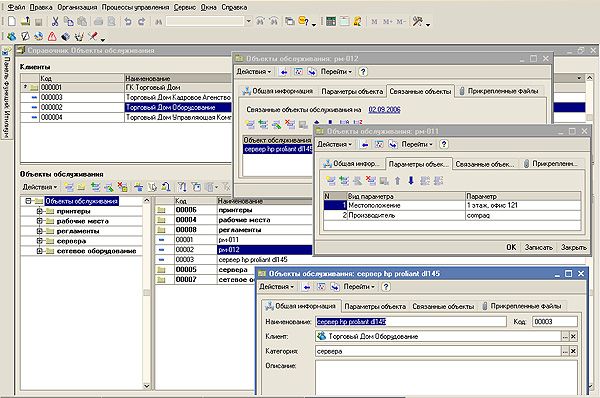Open Связанные объекты tab in сервер hp proliant window

443,307
